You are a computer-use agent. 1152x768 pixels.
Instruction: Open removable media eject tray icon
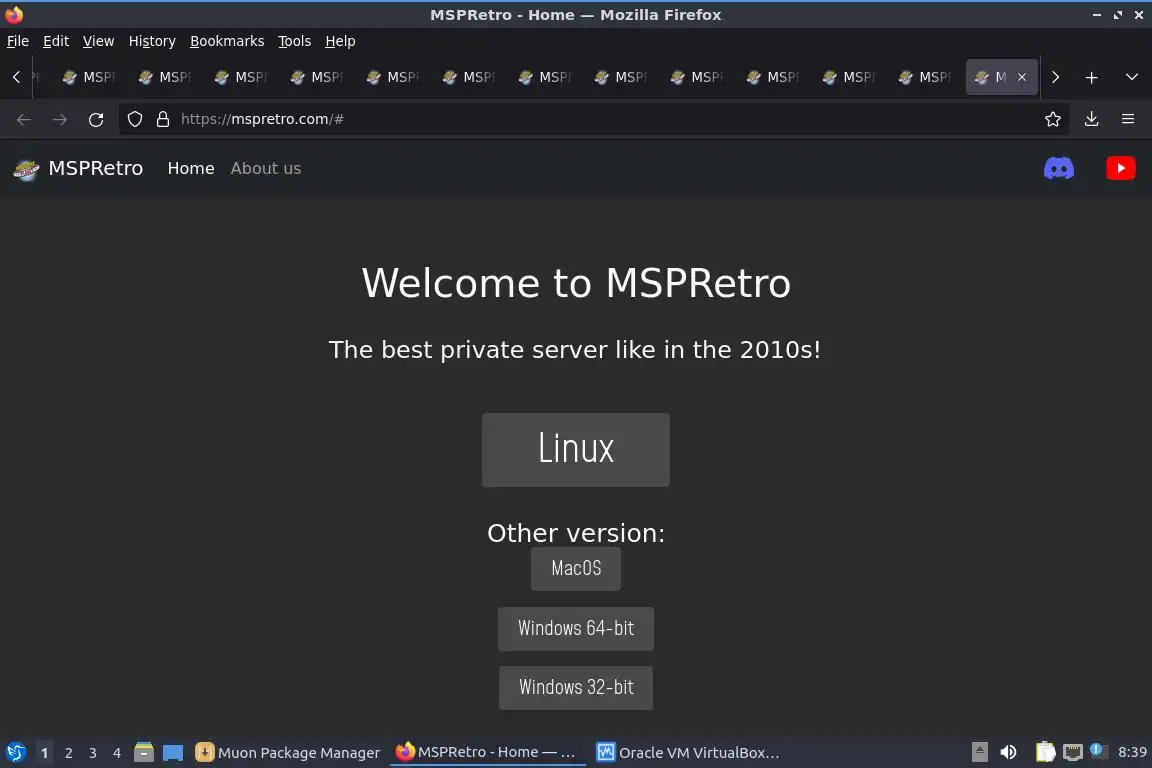coord(979,752)
